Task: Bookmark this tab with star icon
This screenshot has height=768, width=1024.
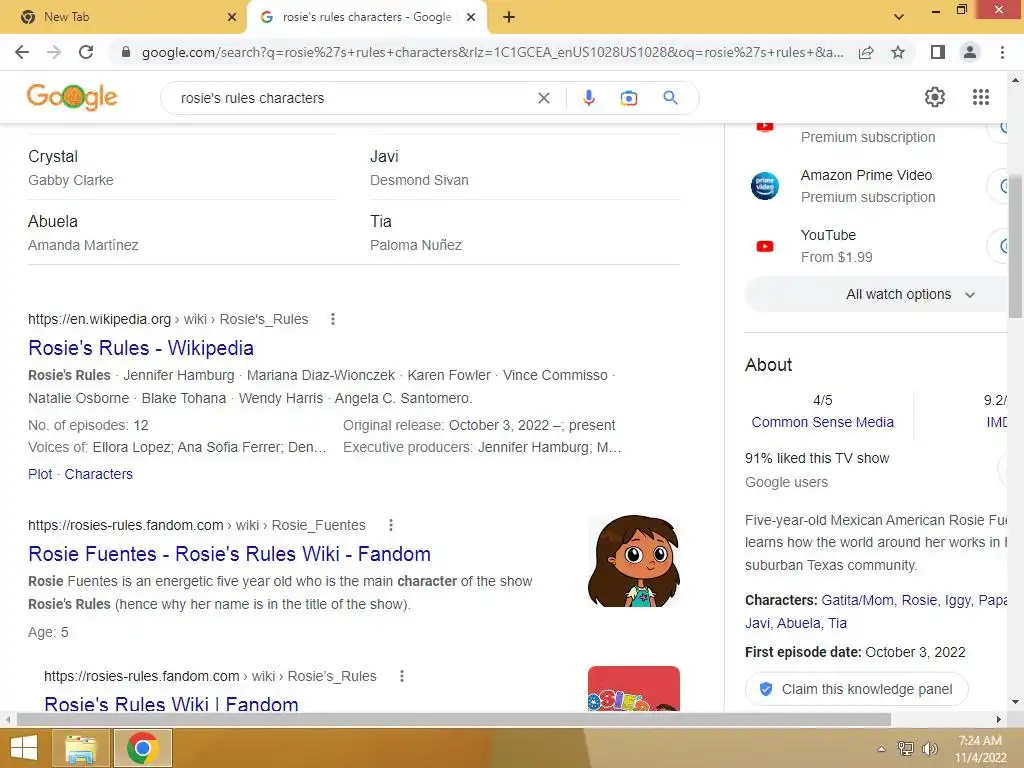Action: coord(898,52)
